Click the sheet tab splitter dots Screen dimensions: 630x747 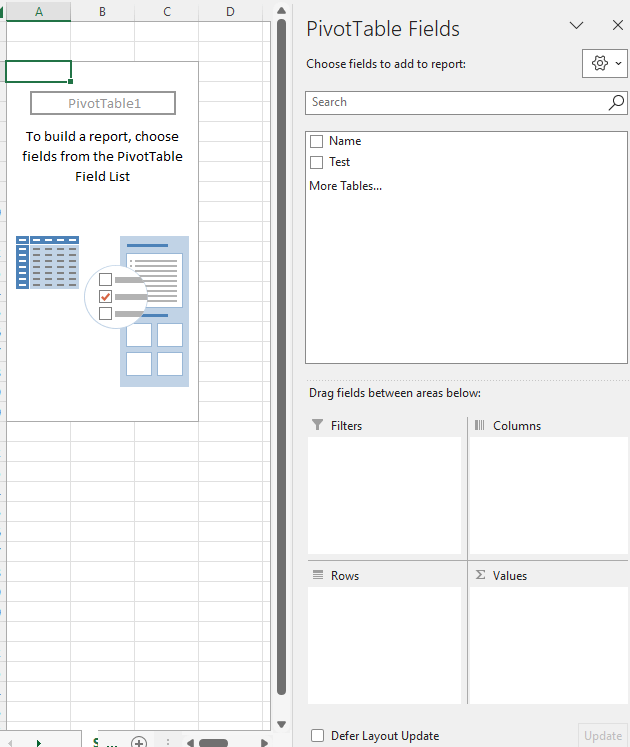point(168,742)
